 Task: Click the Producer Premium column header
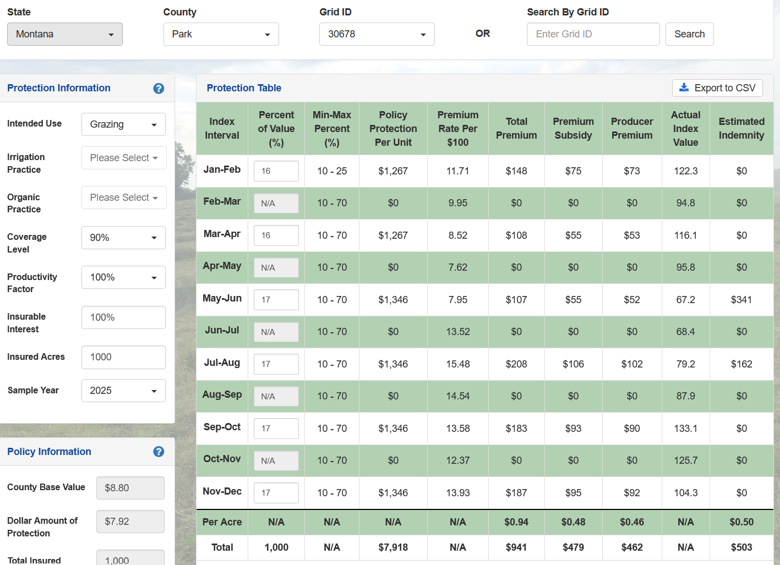click(632, 128)
